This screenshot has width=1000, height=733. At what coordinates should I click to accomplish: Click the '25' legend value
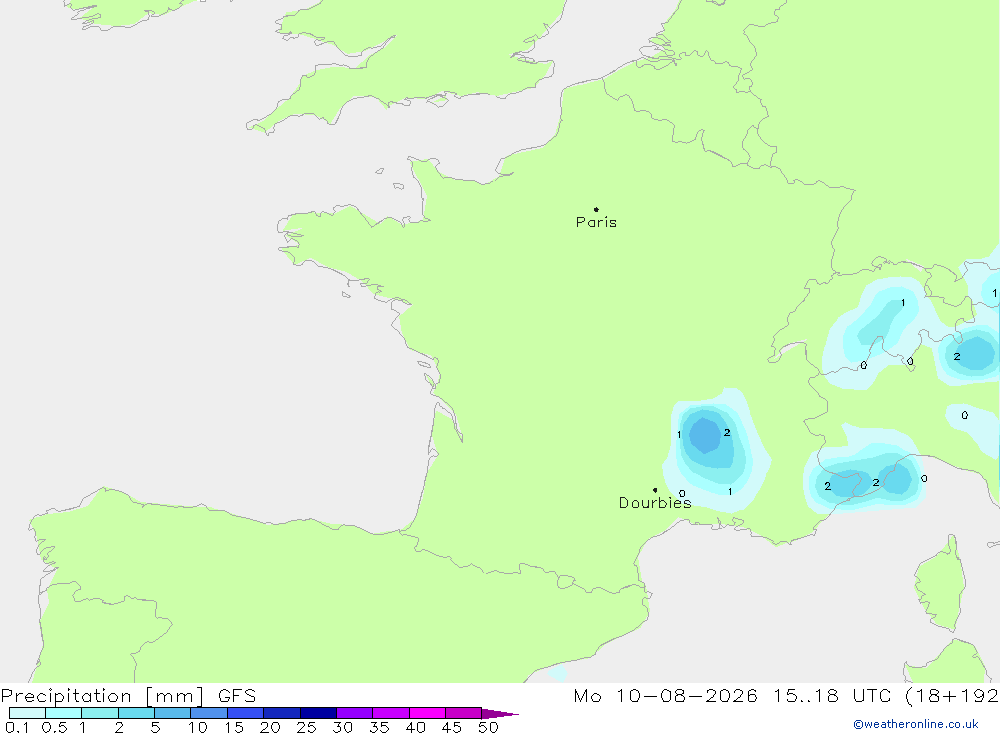pos(306,727)
